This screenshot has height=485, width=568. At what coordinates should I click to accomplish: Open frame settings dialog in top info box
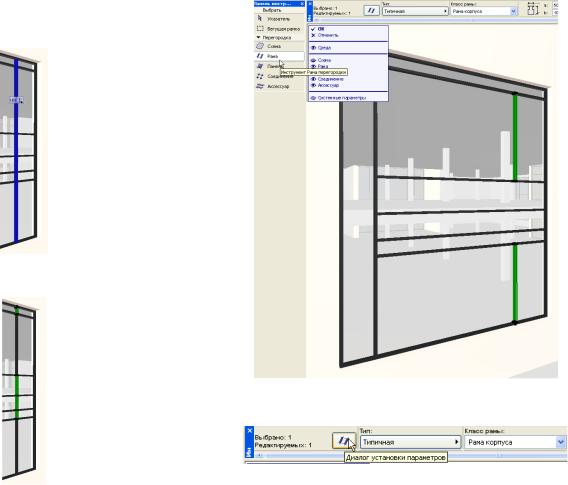tap(371, 11)
